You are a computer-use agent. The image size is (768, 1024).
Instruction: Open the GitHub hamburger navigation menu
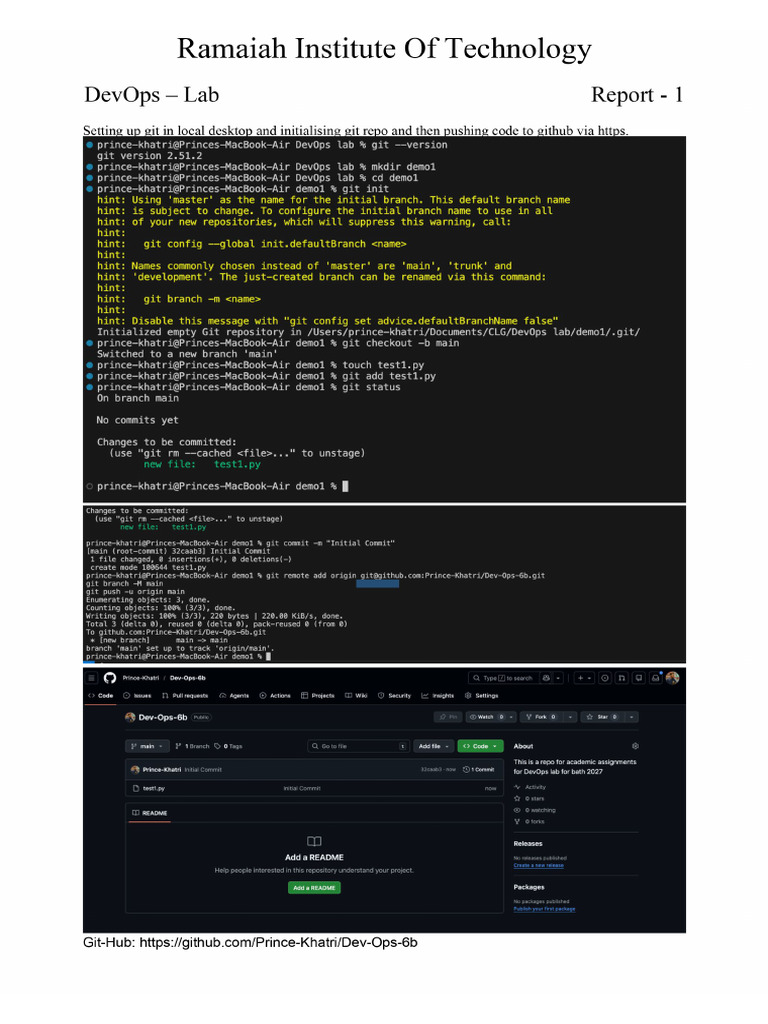92,678
